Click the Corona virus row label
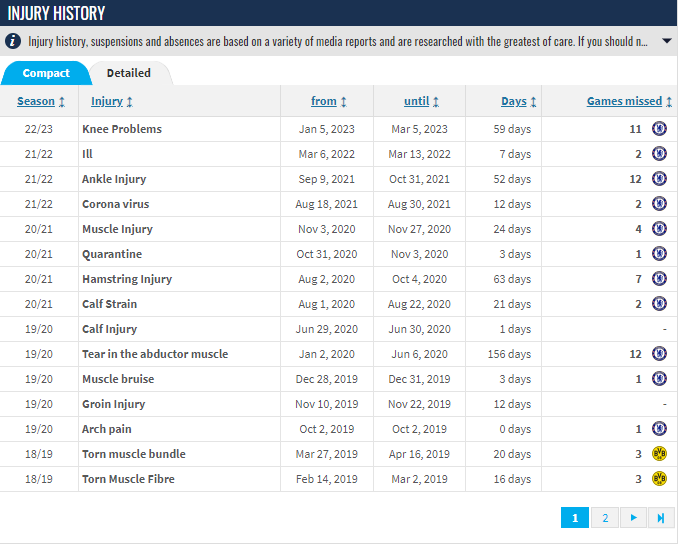 [x=115, y=204]
